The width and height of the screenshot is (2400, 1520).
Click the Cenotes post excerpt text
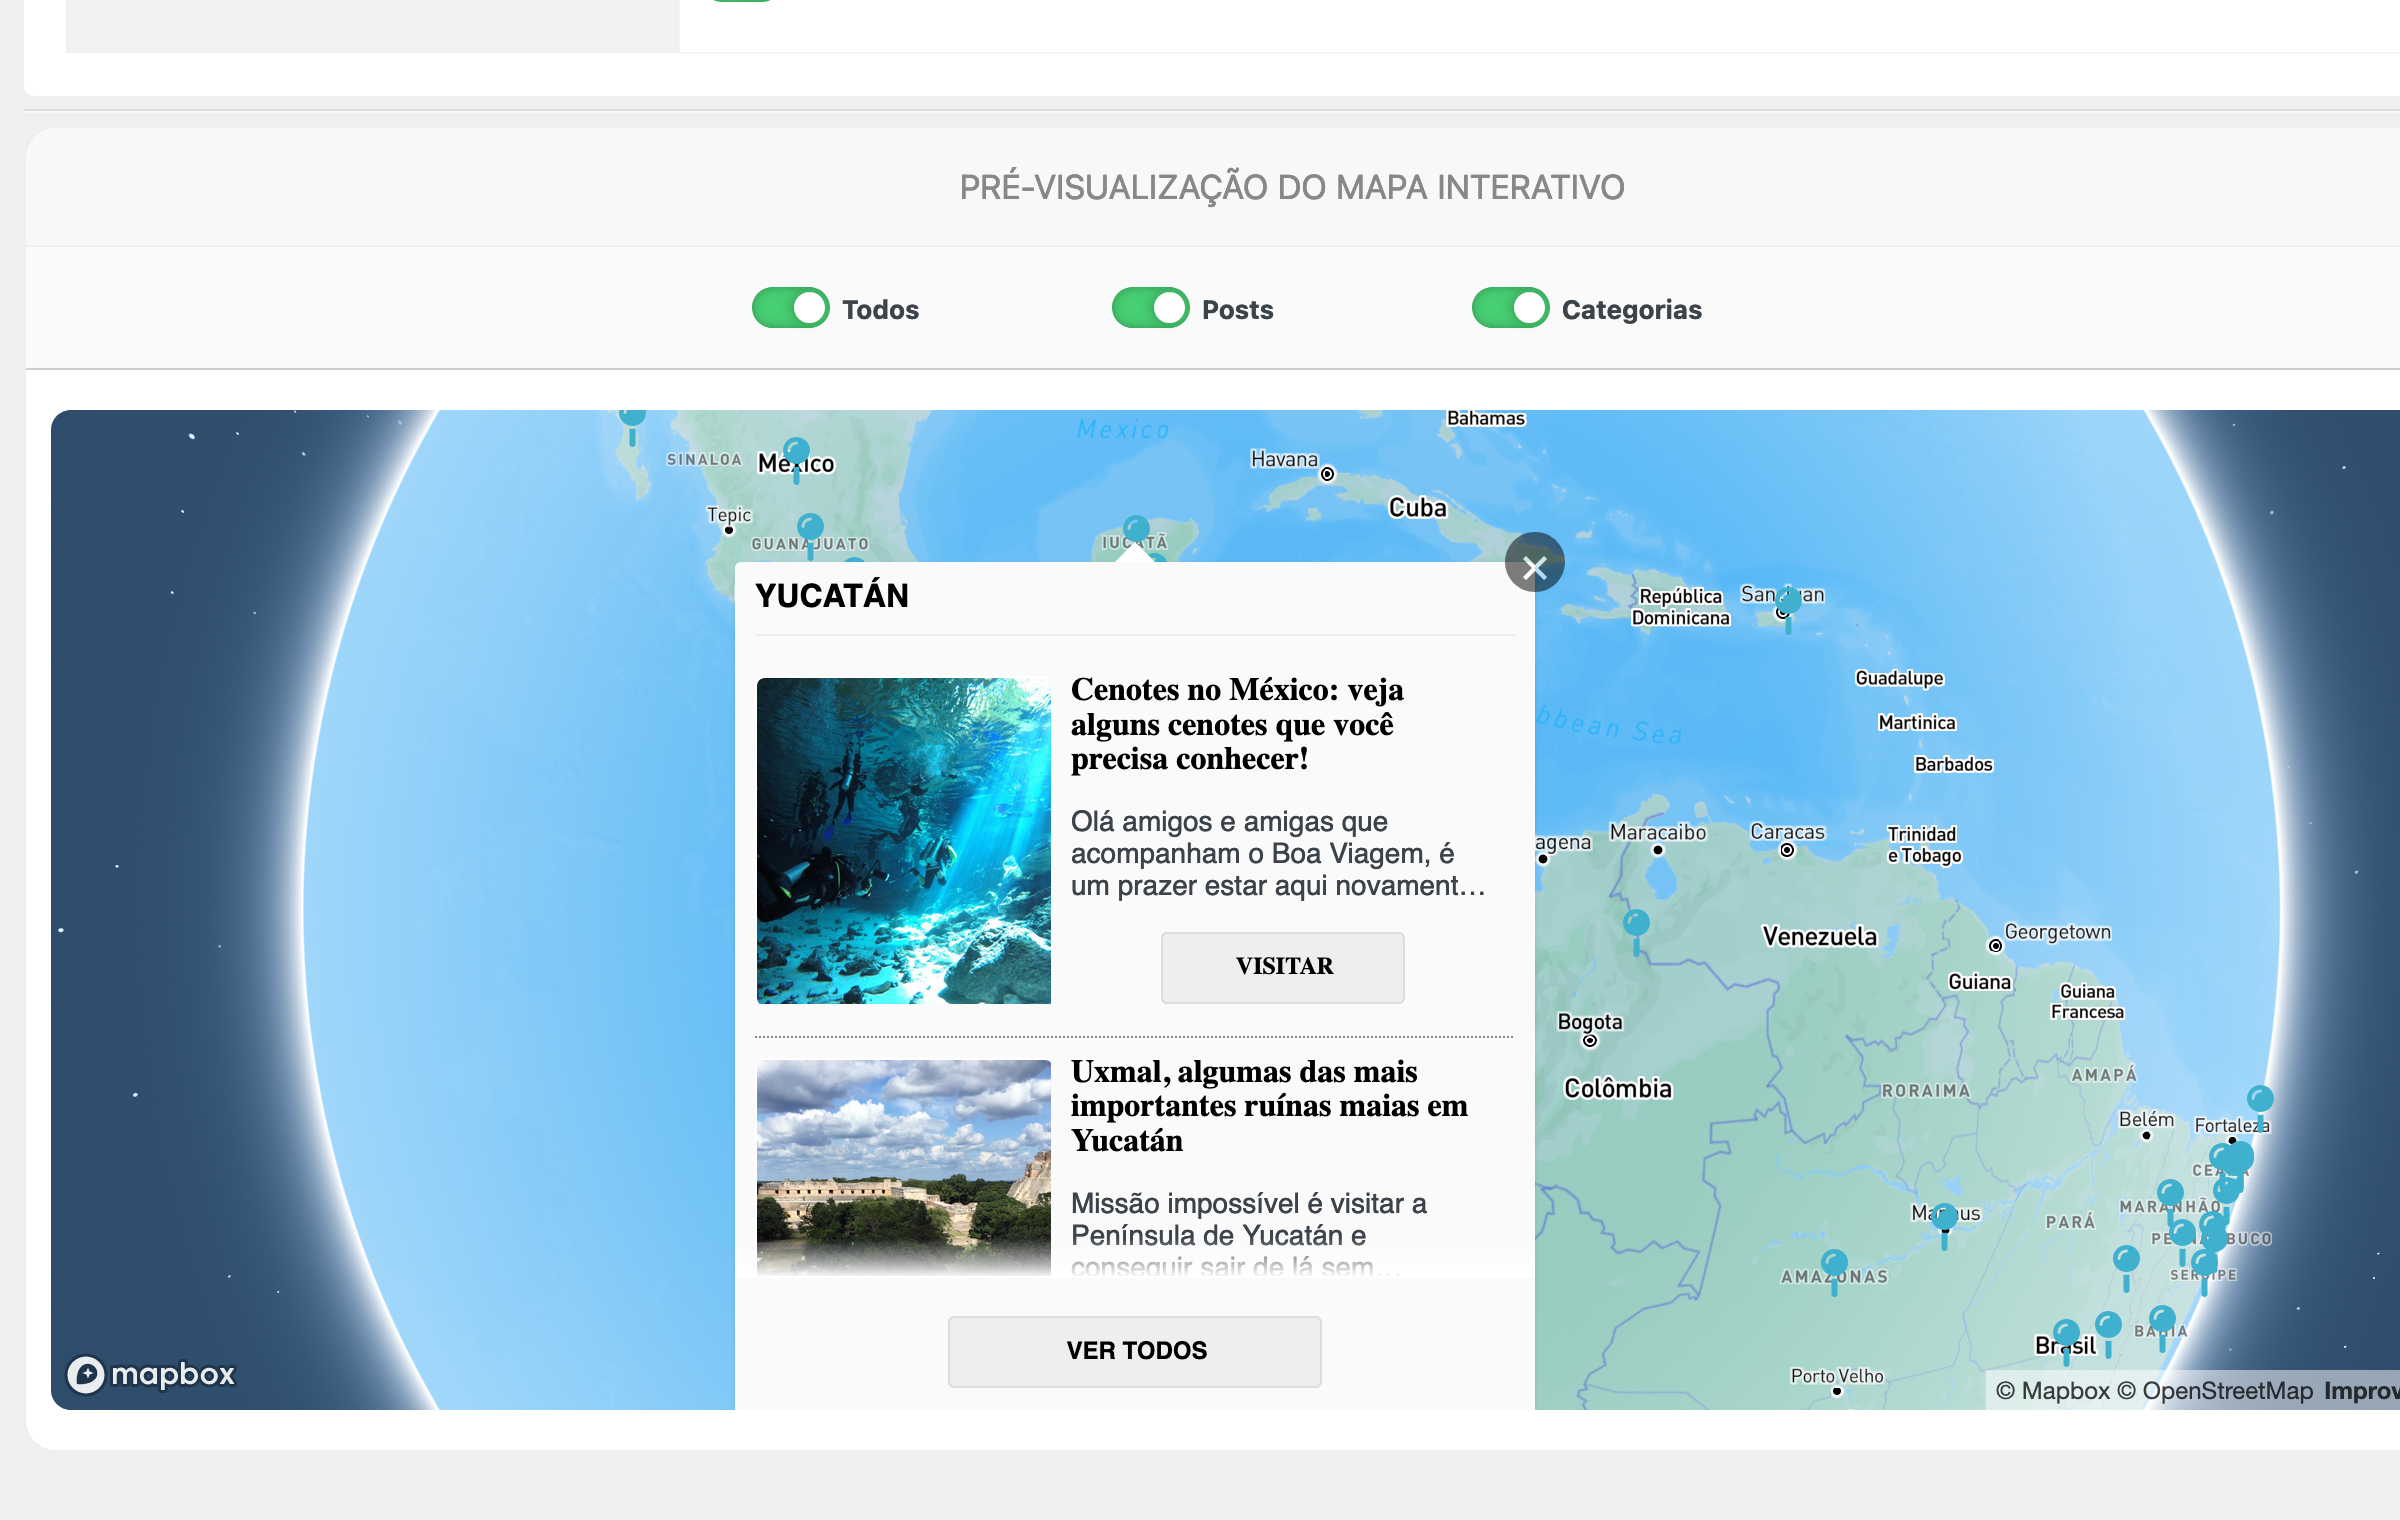point(1278,854)
